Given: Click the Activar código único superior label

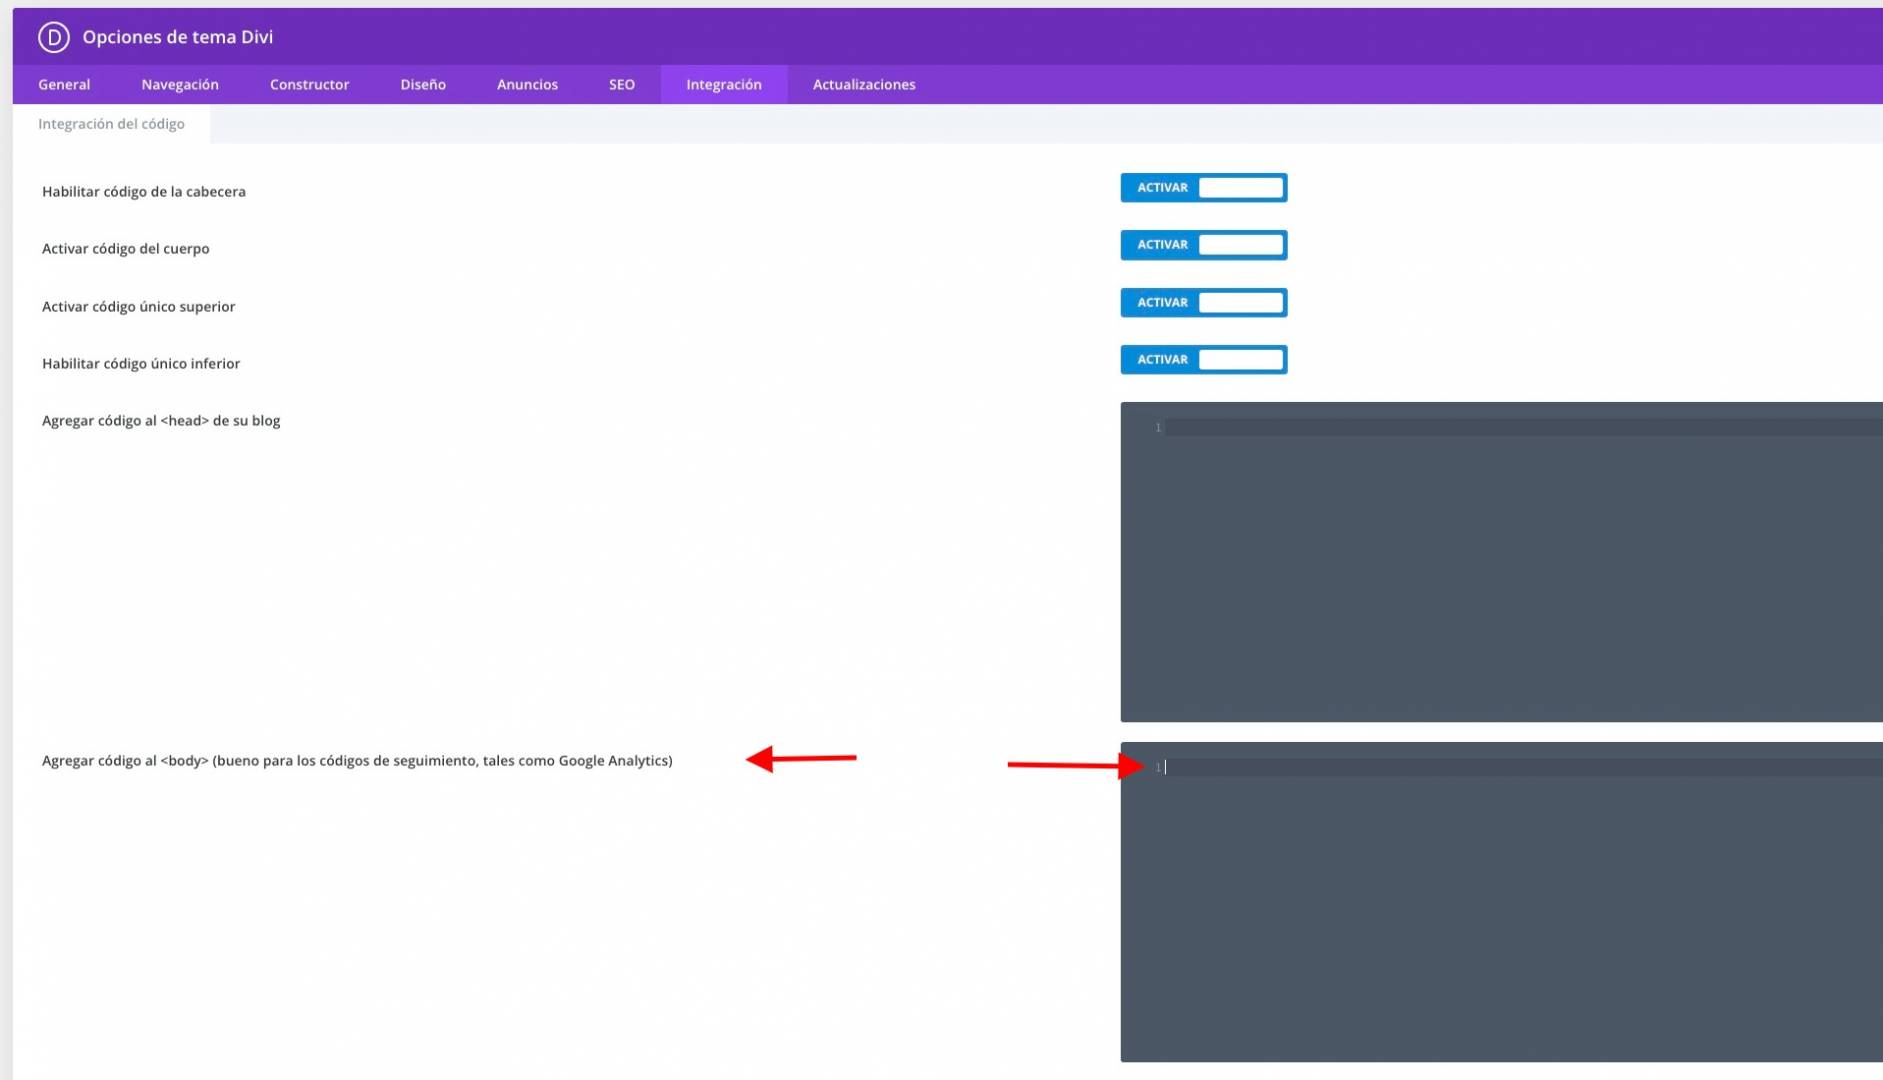Looking at the screenshot, I should [139, 307].
